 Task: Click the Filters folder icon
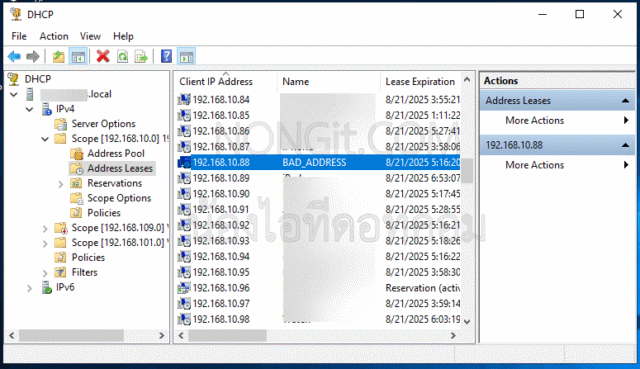[60, 272]
